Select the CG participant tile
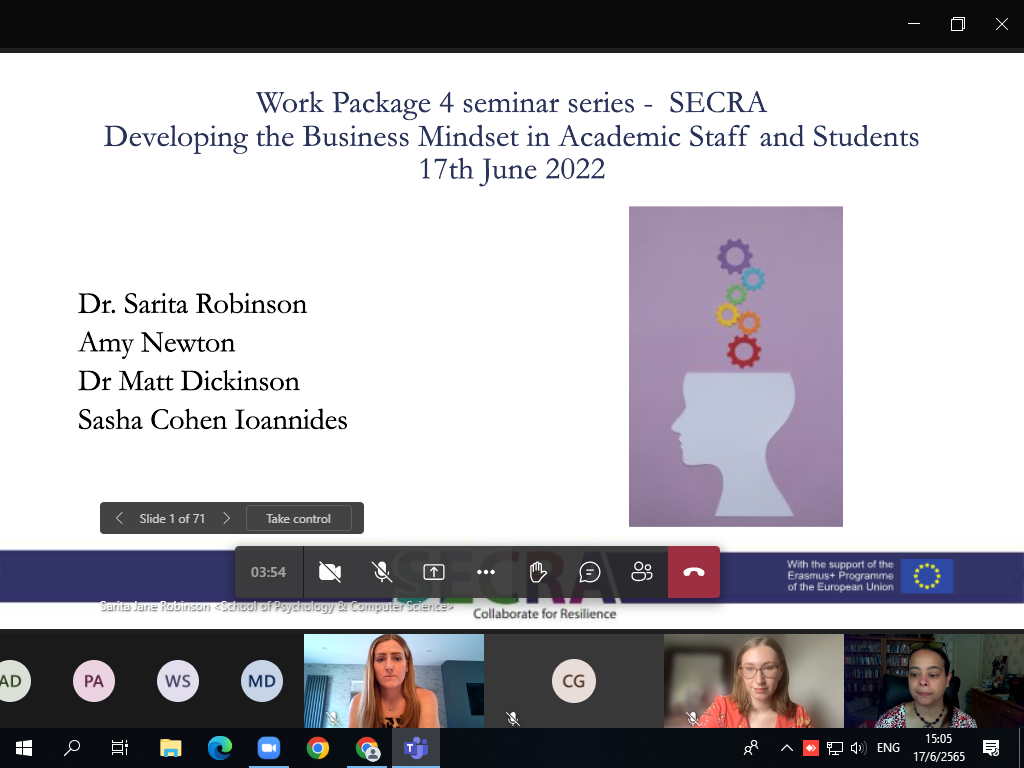Viewport: 1024px width, 768px height. pos(573,681)
